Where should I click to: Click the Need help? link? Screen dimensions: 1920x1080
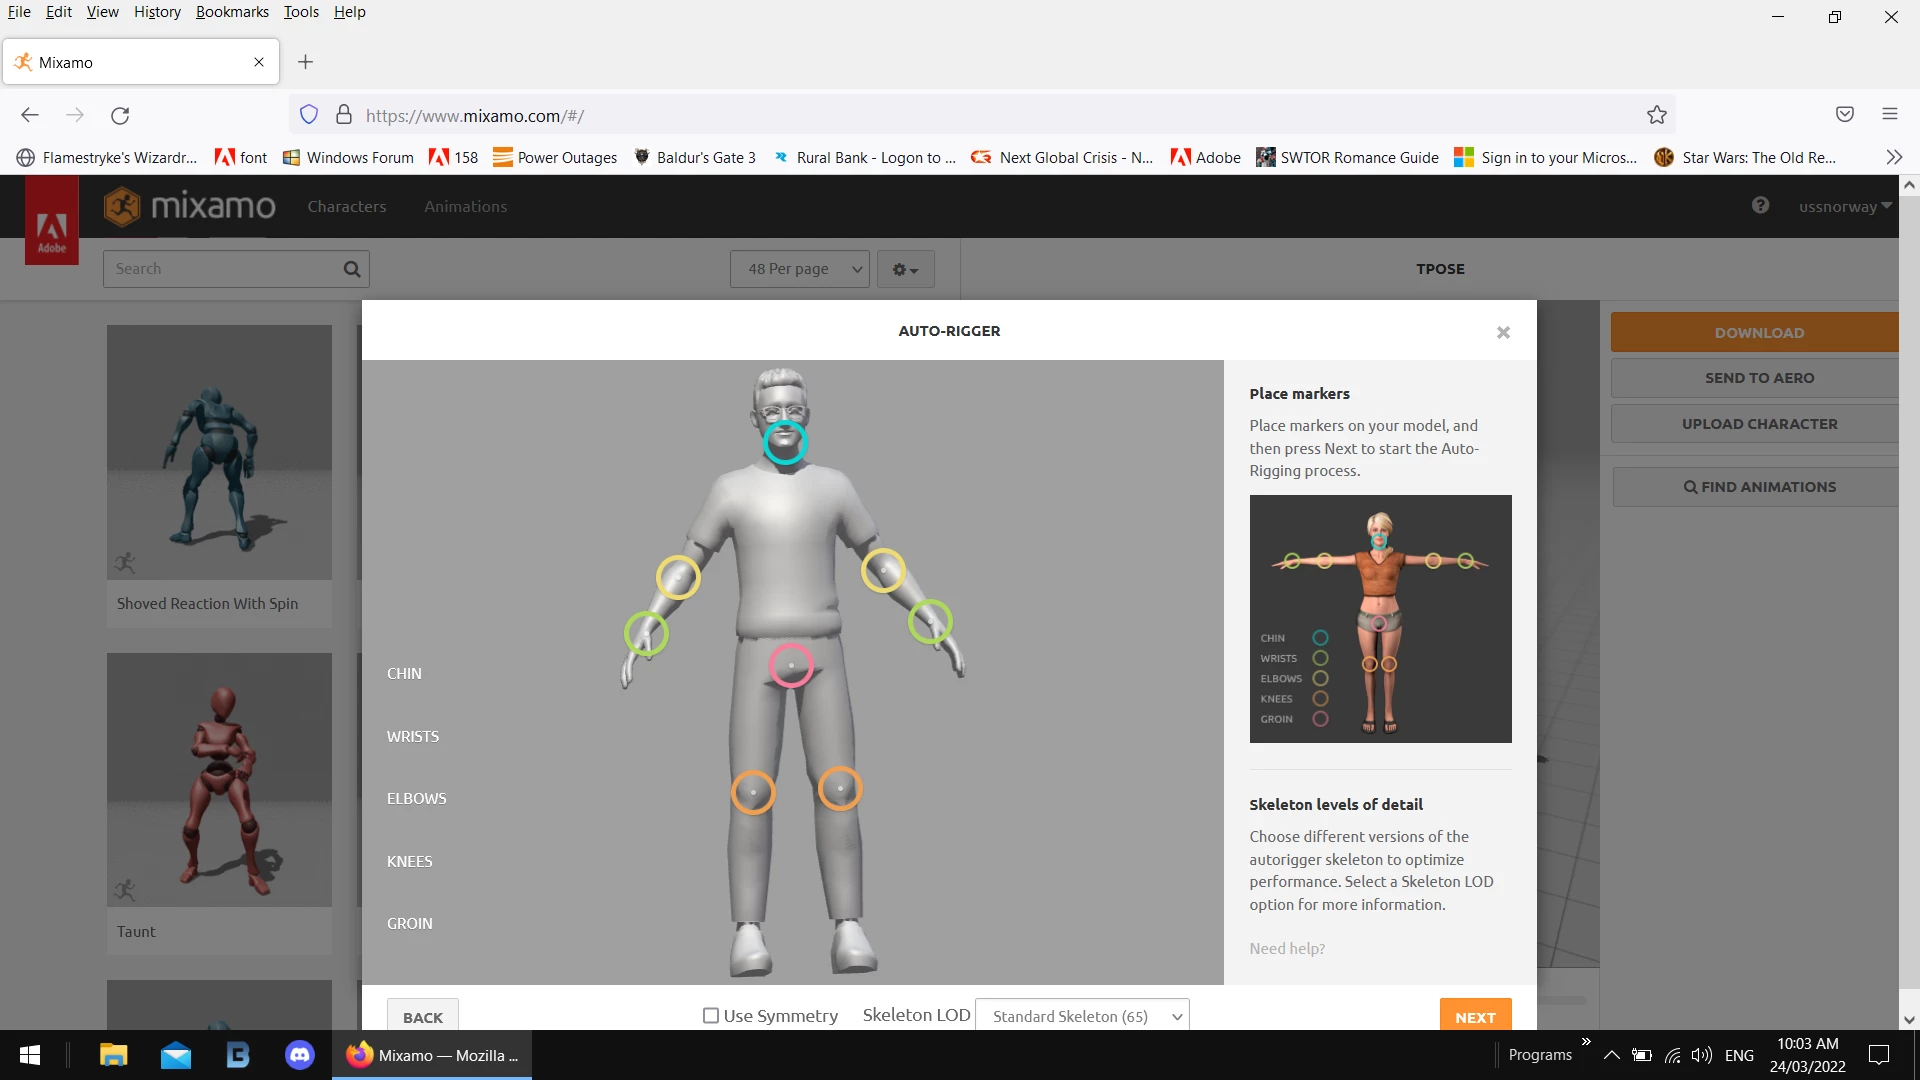(x=1286, y=948)
